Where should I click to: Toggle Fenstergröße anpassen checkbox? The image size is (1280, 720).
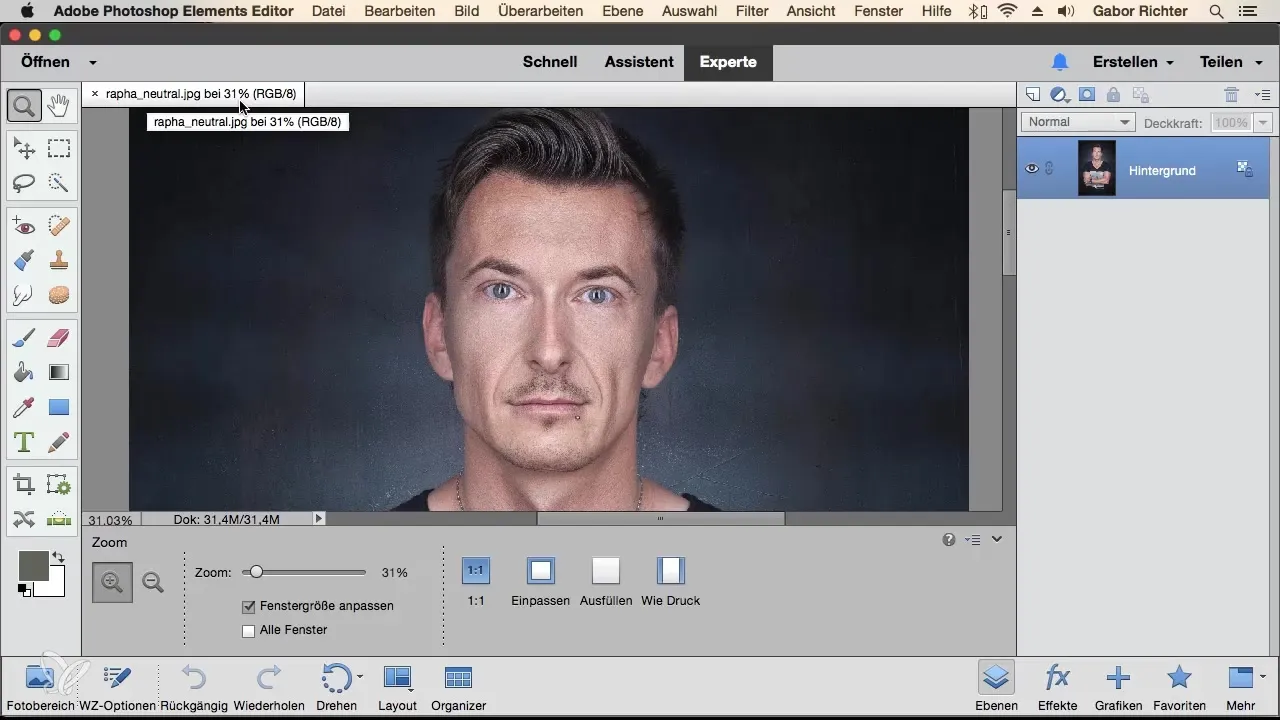(249, 606)
